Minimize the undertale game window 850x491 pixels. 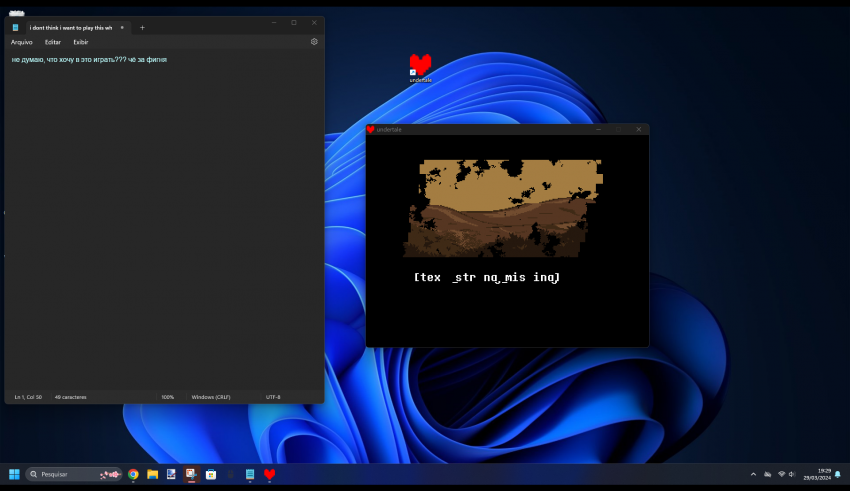[x=598, y=130]
